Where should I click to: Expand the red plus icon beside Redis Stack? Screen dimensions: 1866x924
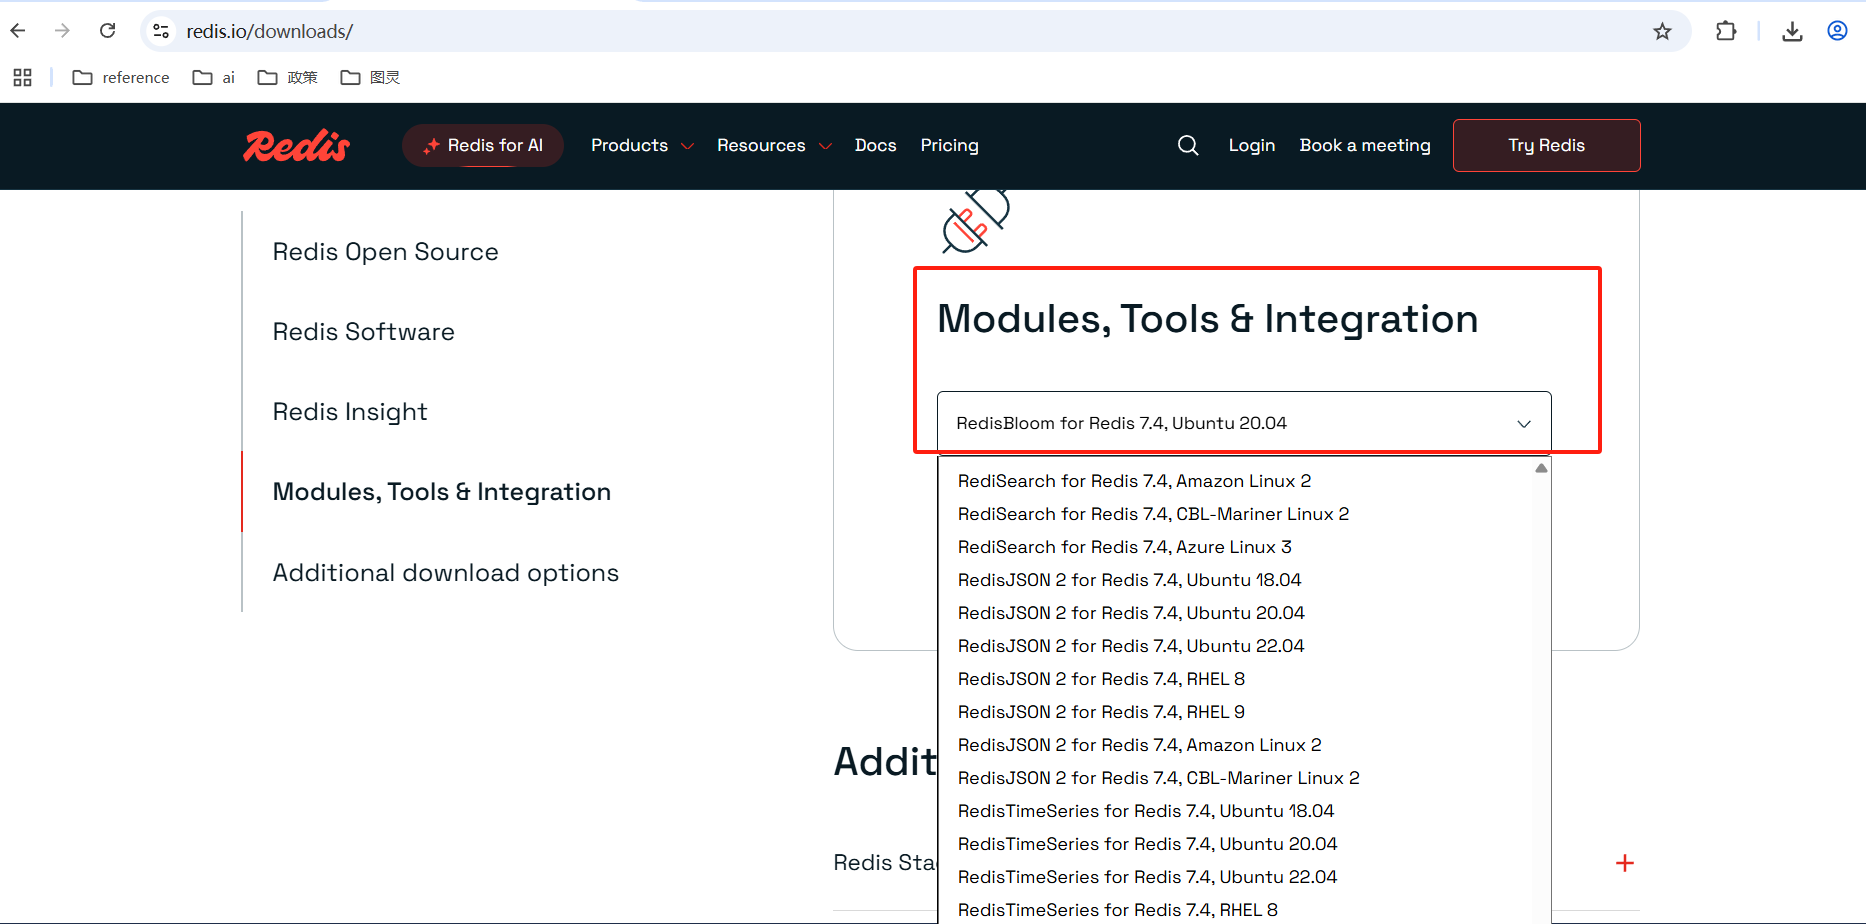(x=1625, y=863)
